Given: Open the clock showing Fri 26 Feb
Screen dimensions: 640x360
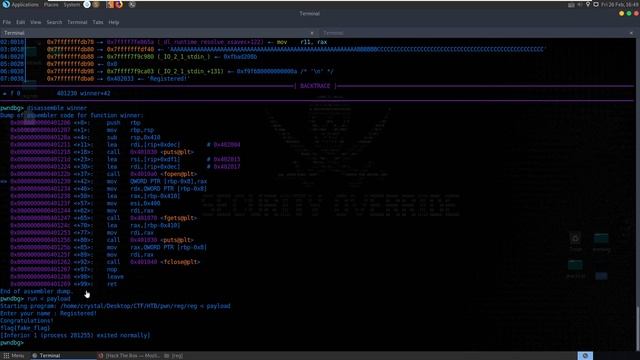Looking at the screenshot, I should pyautogui.click(x=620, y=4).
